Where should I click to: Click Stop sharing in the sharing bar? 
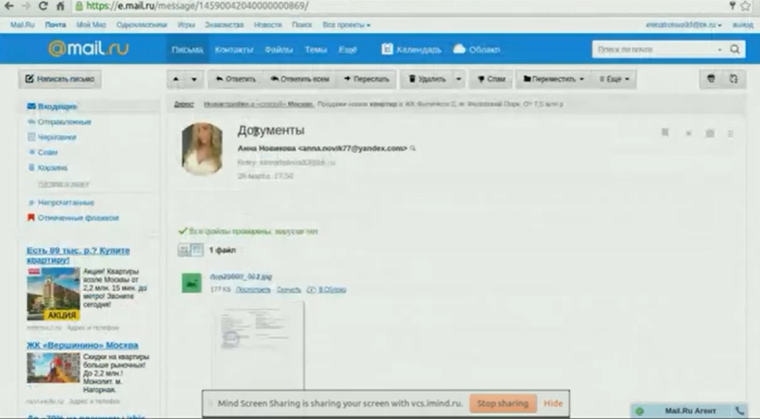(x=501, y=403)
